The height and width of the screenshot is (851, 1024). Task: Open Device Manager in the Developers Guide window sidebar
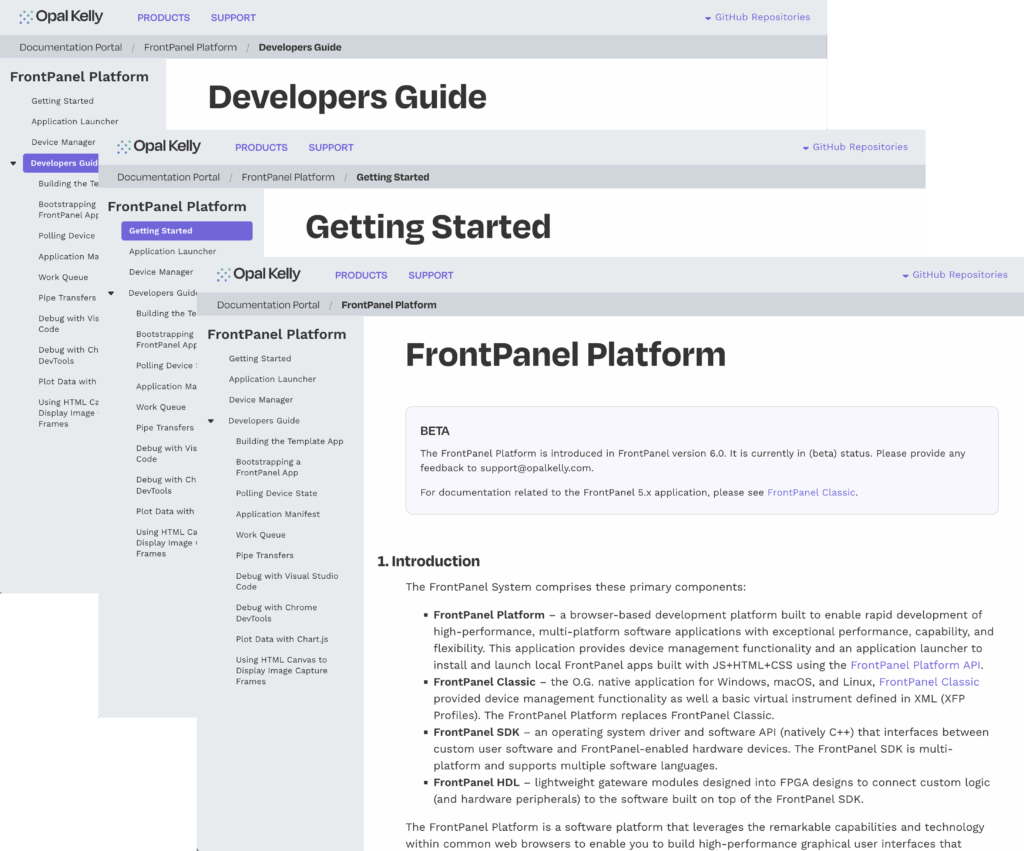click(63, 142)
